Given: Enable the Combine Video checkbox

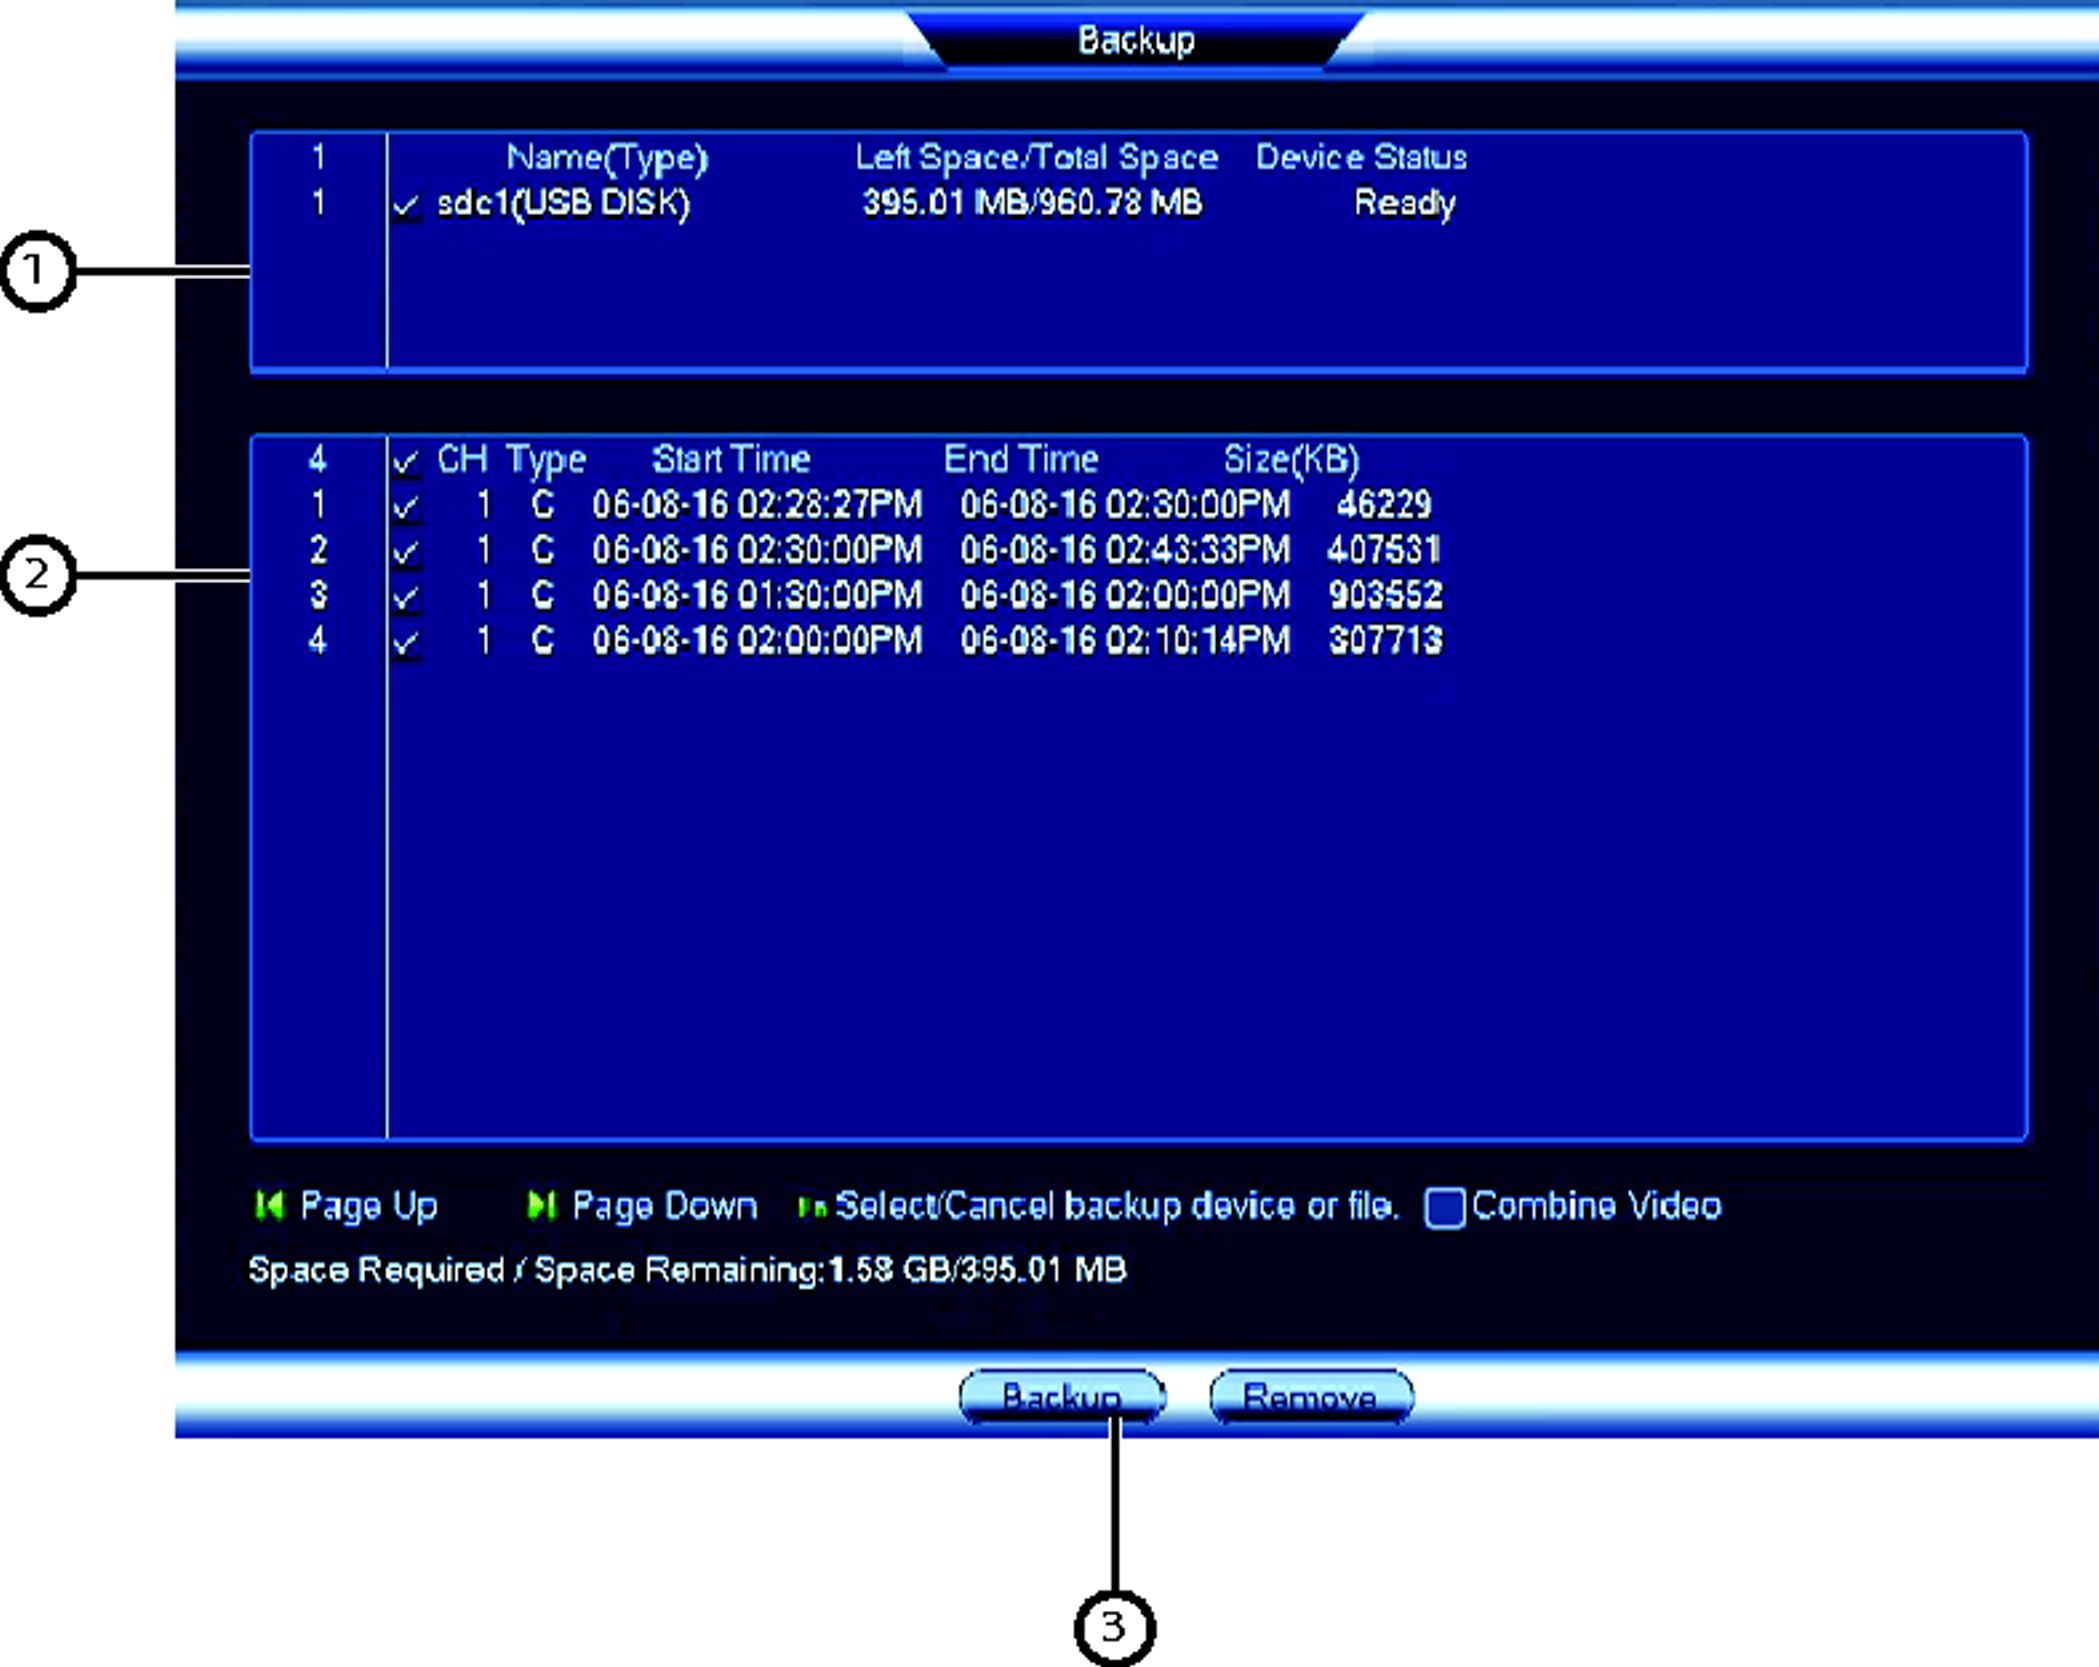Looking at the screenshot, I should (1445, 1208).
